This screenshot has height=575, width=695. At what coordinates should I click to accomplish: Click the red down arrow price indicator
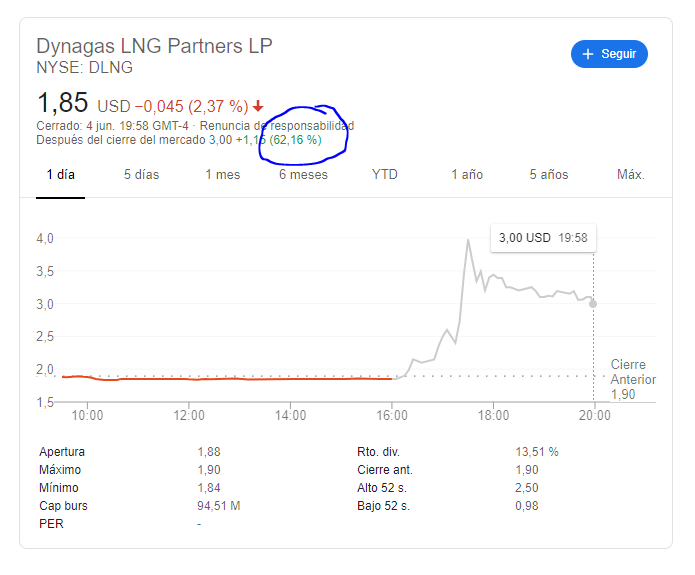pyautogui.click(x=258, y=106)
